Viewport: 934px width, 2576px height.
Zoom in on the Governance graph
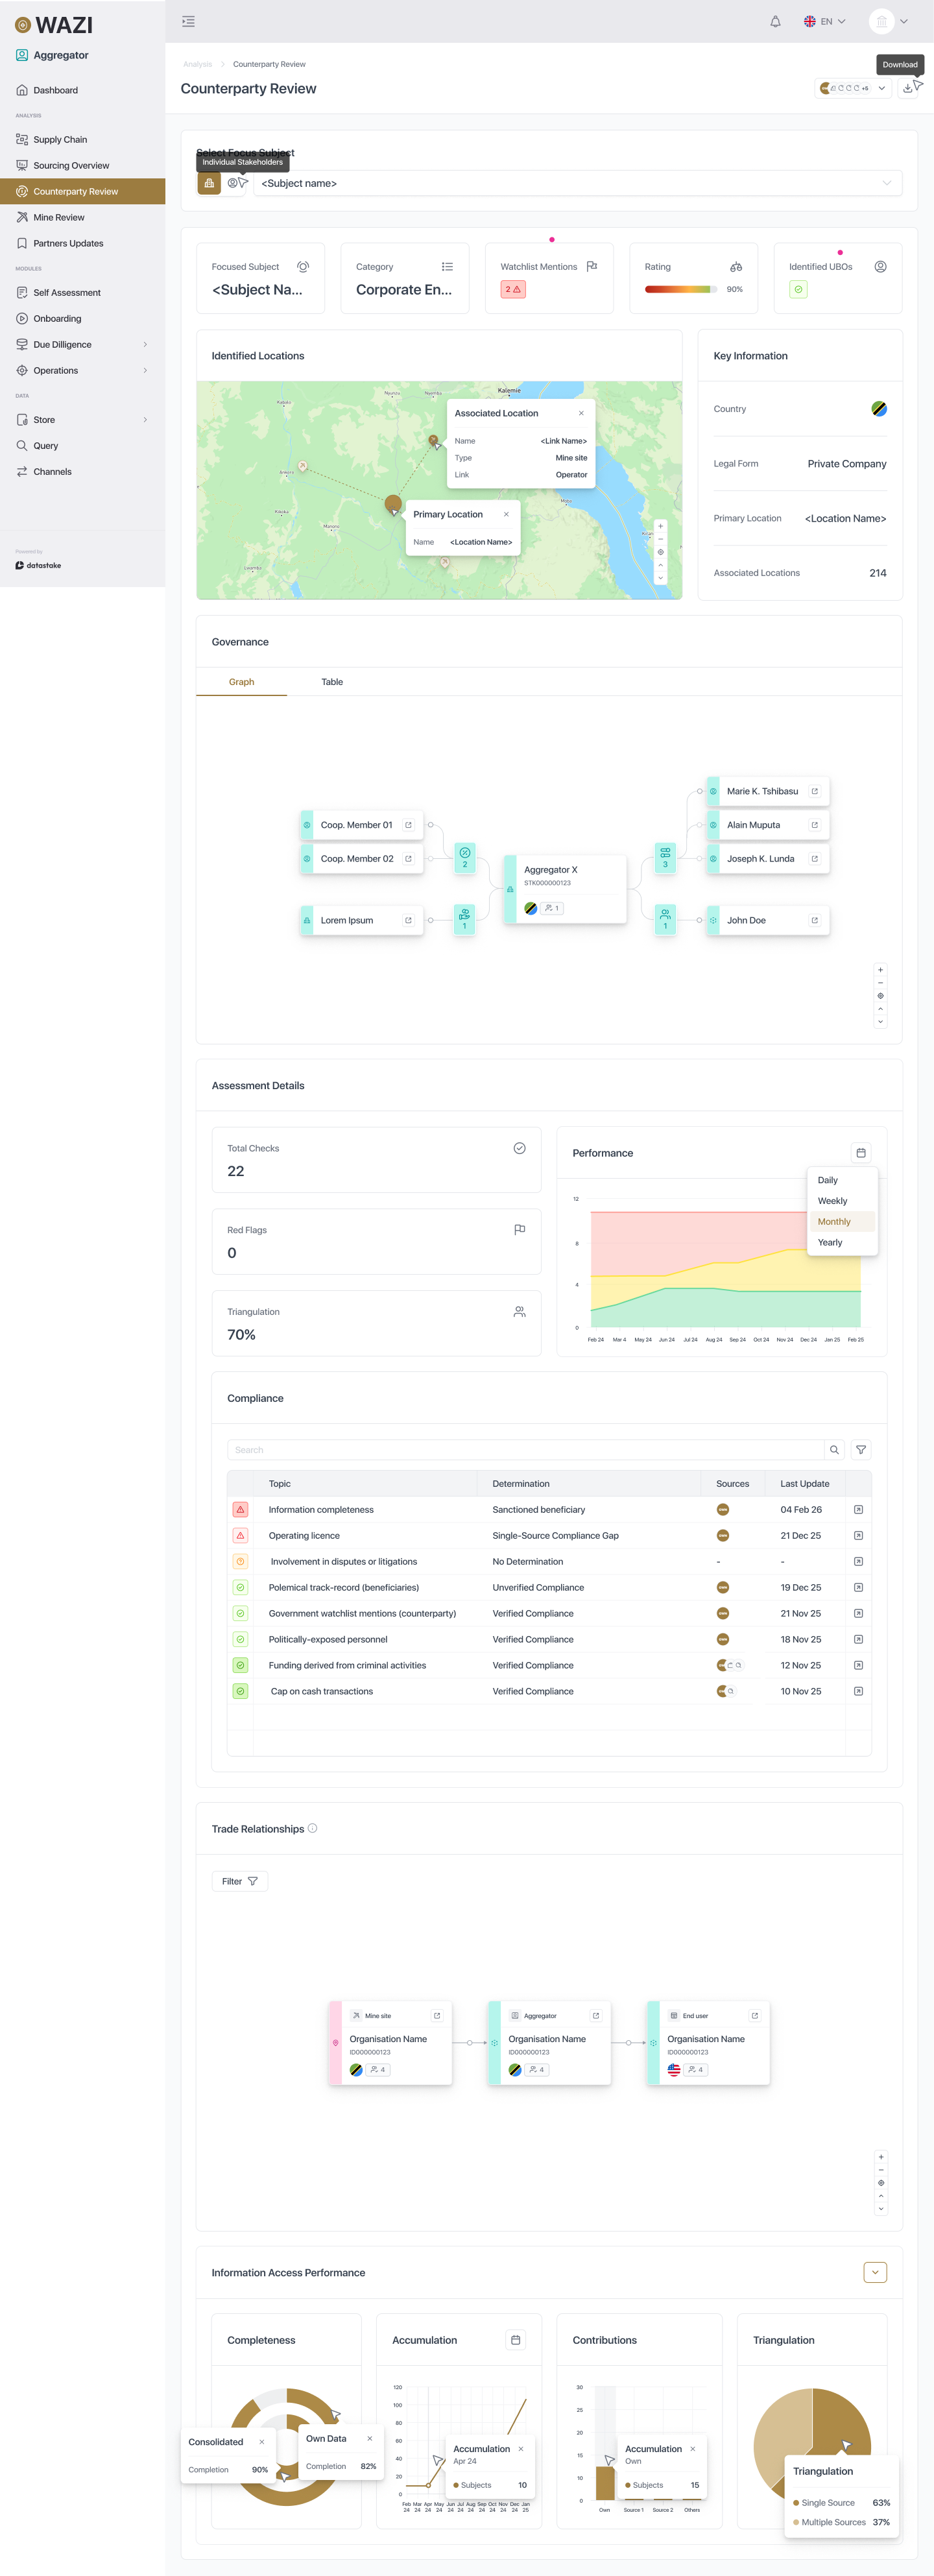tap(880, 970)
